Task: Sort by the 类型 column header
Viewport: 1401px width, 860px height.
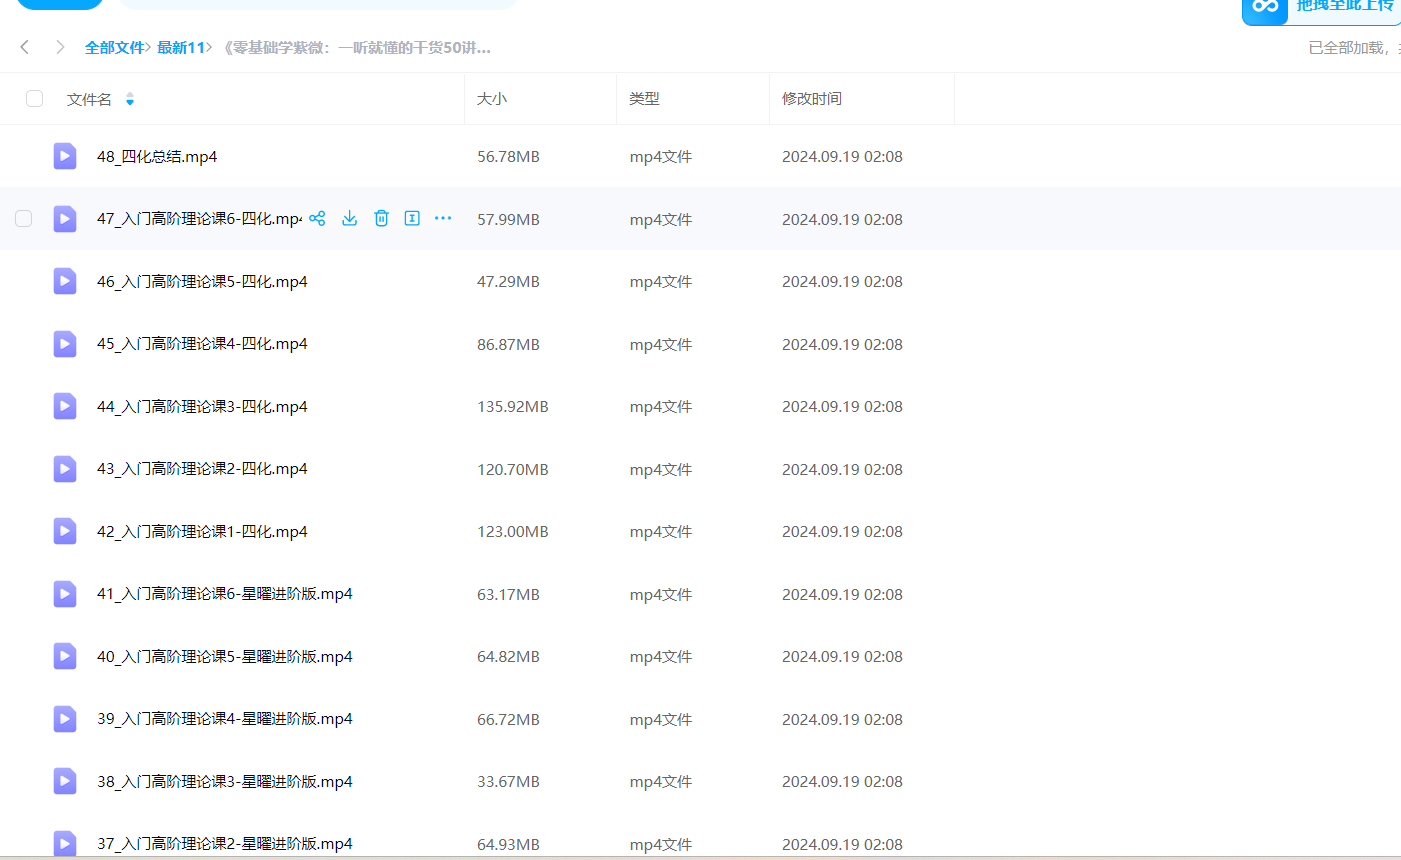Action: point(644,99)
